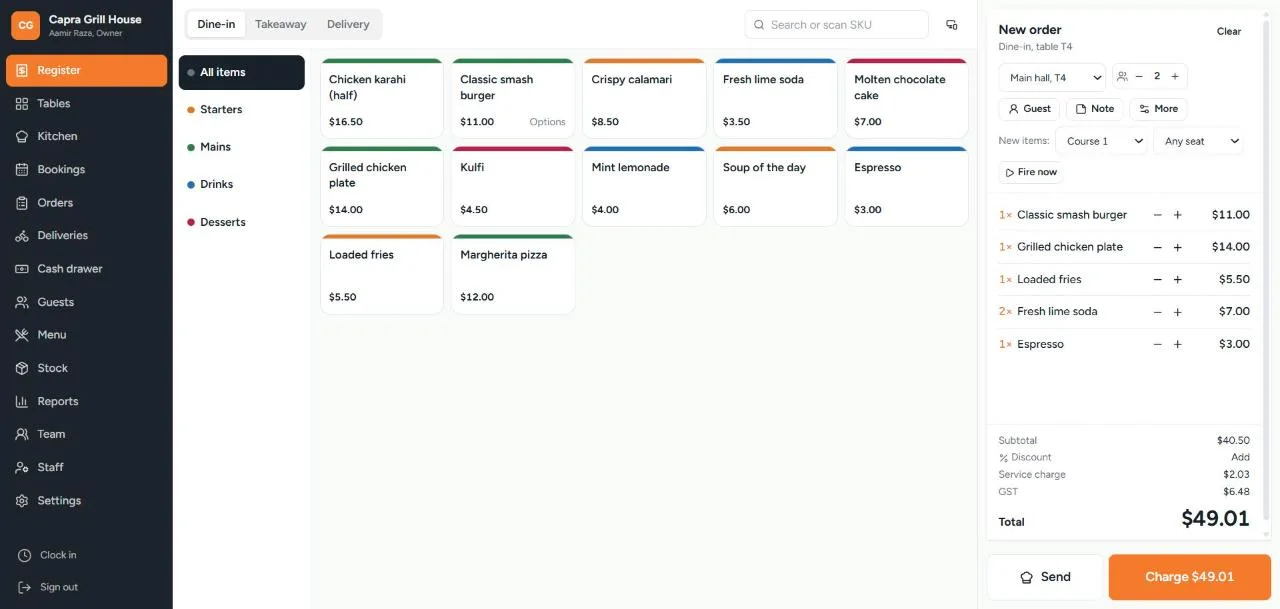1280x609 pixels.
Task: Add Soup of the day to order
Action: [x=776, y=186]
